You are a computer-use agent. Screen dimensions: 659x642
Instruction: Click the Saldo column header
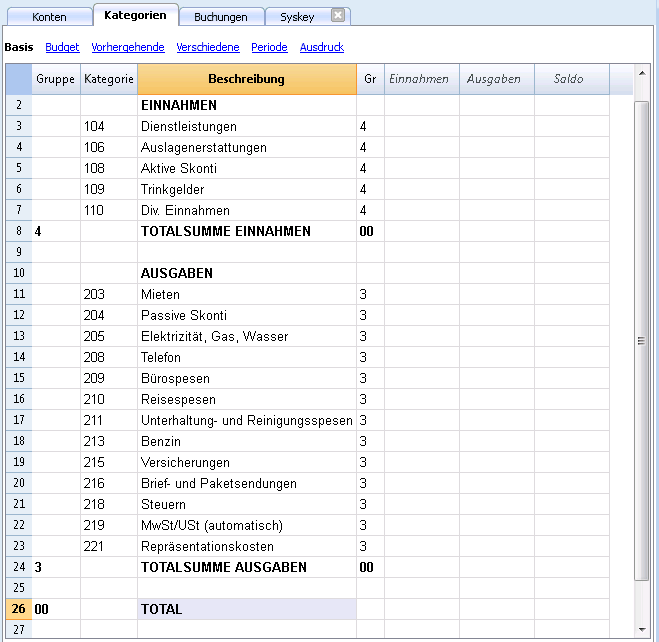(572, 79)
